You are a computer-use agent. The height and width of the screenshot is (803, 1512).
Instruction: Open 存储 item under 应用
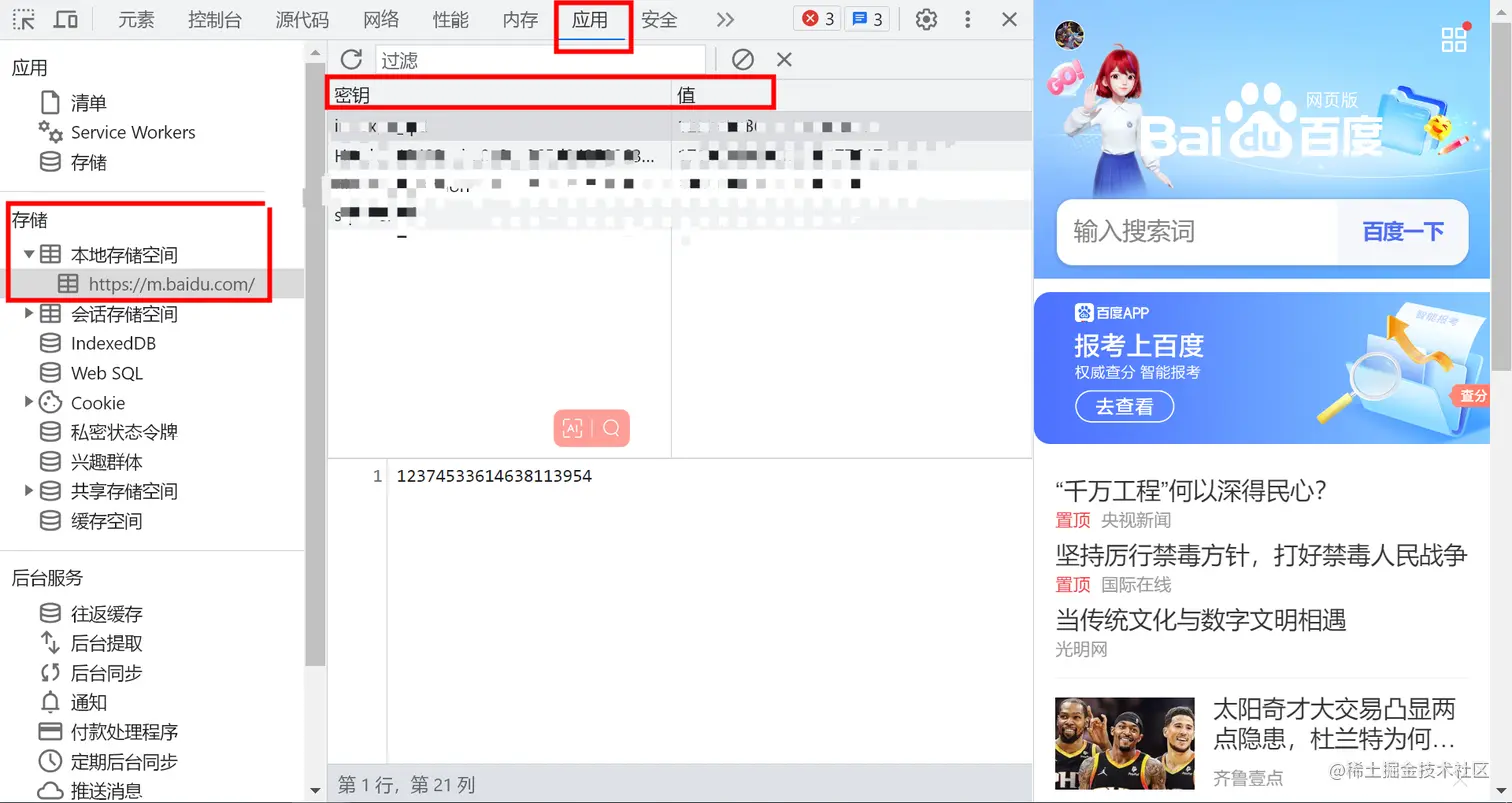[89, 162]
